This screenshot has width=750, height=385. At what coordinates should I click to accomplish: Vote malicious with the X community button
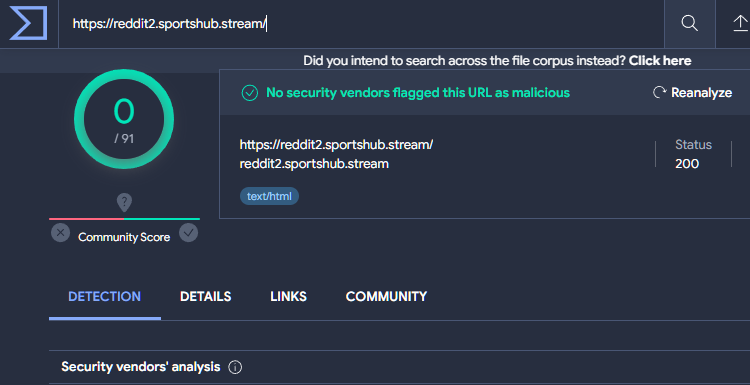(x=60, y=233)
